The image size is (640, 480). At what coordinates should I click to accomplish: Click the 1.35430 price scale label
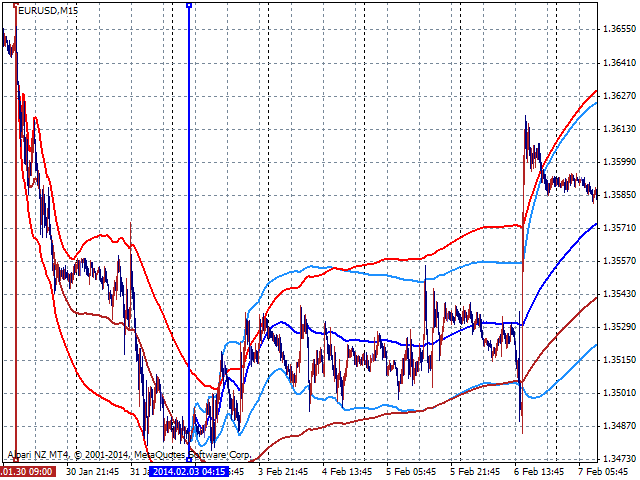(x=619, y=294)
